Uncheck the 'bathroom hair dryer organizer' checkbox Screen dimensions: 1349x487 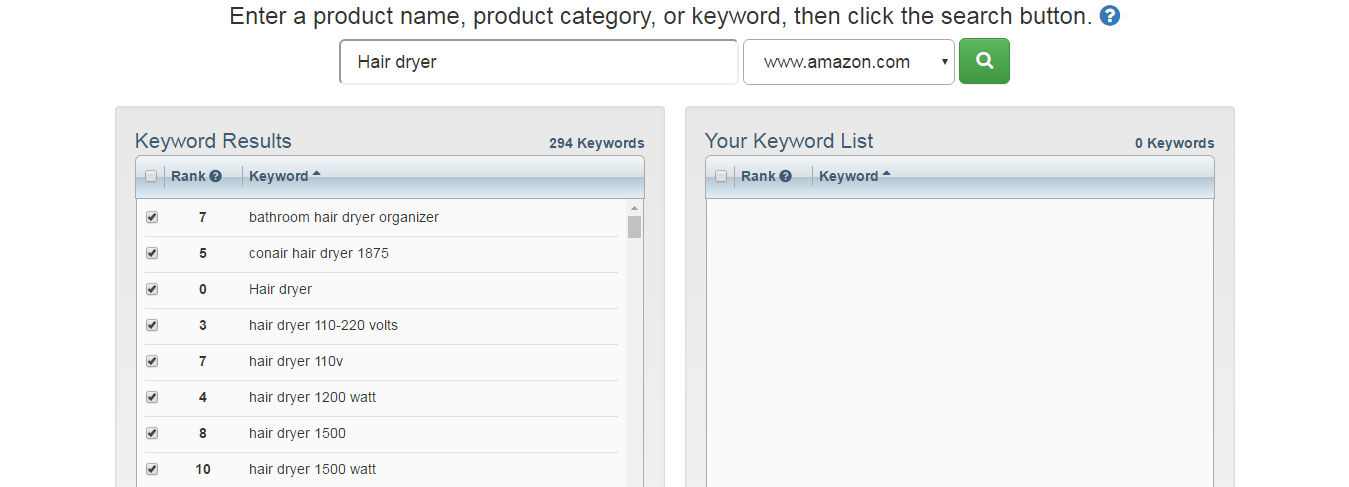tap(152, 217)
